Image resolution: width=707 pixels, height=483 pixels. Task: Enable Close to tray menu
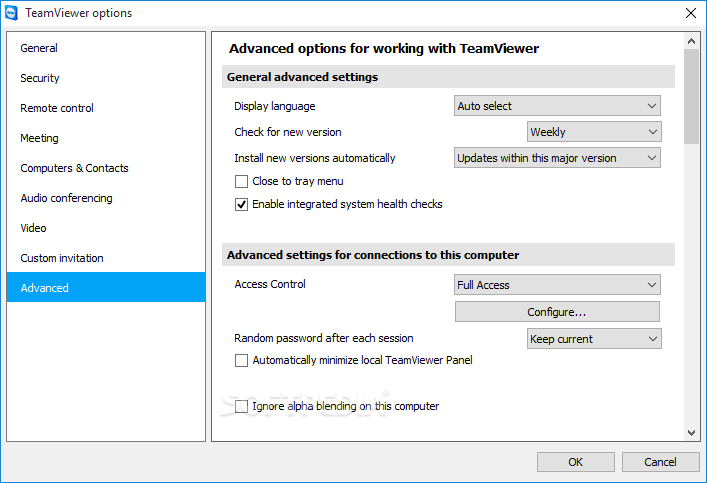241,181
